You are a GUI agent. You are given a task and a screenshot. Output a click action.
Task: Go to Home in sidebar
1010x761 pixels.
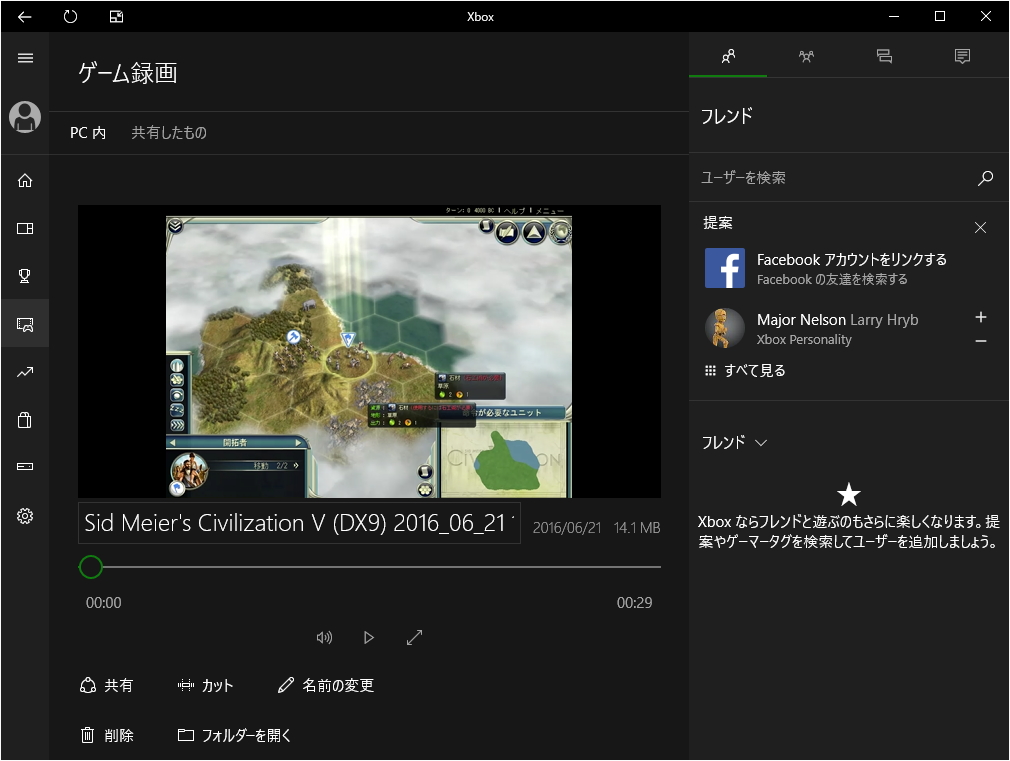25,180
